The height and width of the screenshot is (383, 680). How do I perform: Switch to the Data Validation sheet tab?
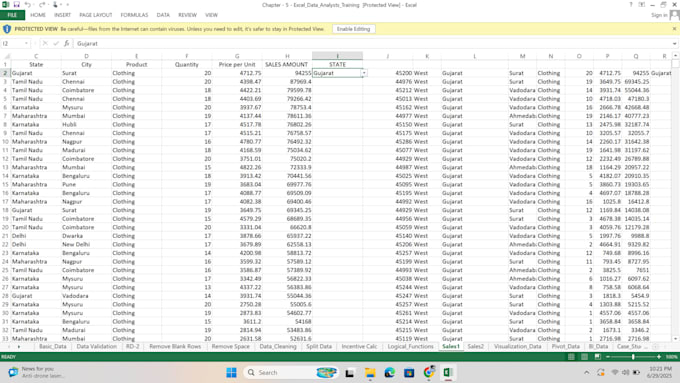[96, 347]
